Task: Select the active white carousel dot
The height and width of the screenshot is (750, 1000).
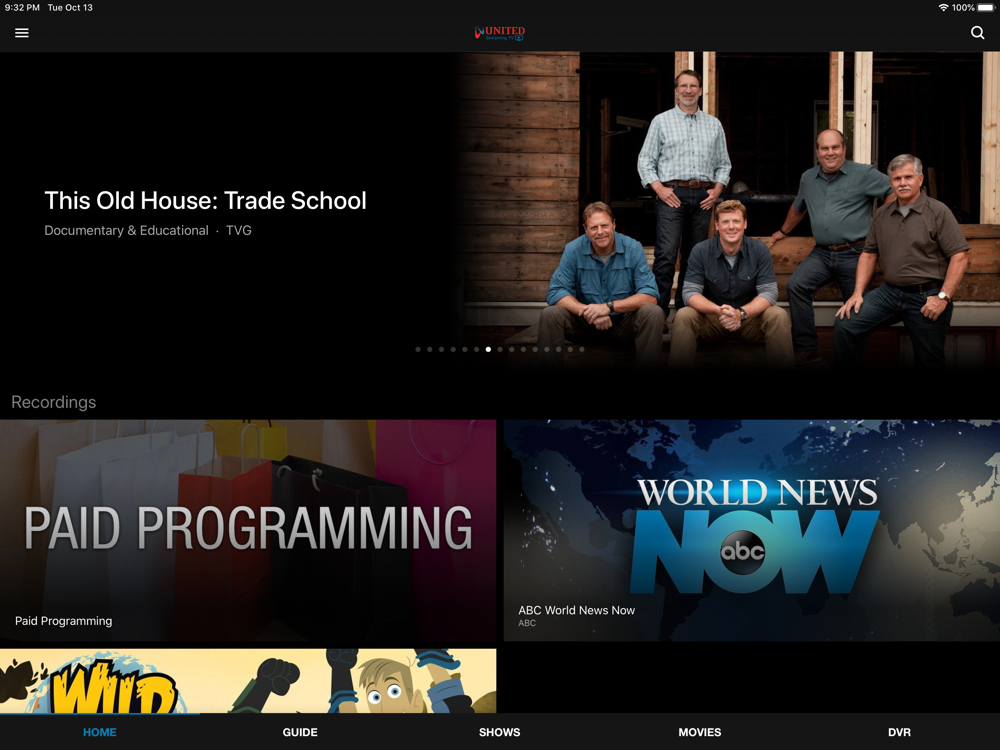Action: [488, 349]
